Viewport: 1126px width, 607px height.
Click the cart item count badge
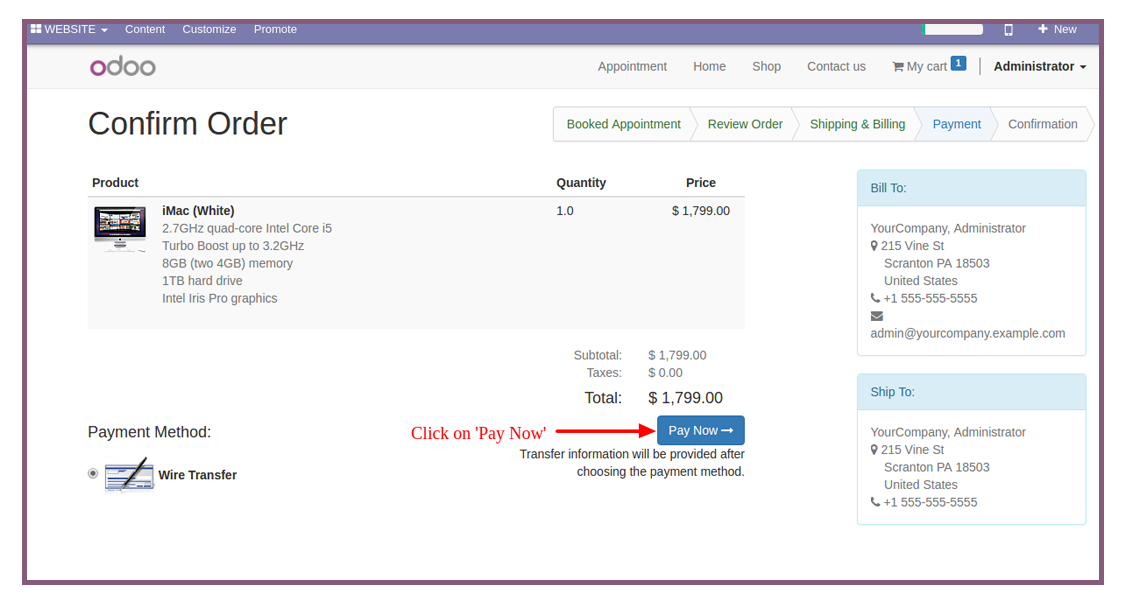(959, 63)
